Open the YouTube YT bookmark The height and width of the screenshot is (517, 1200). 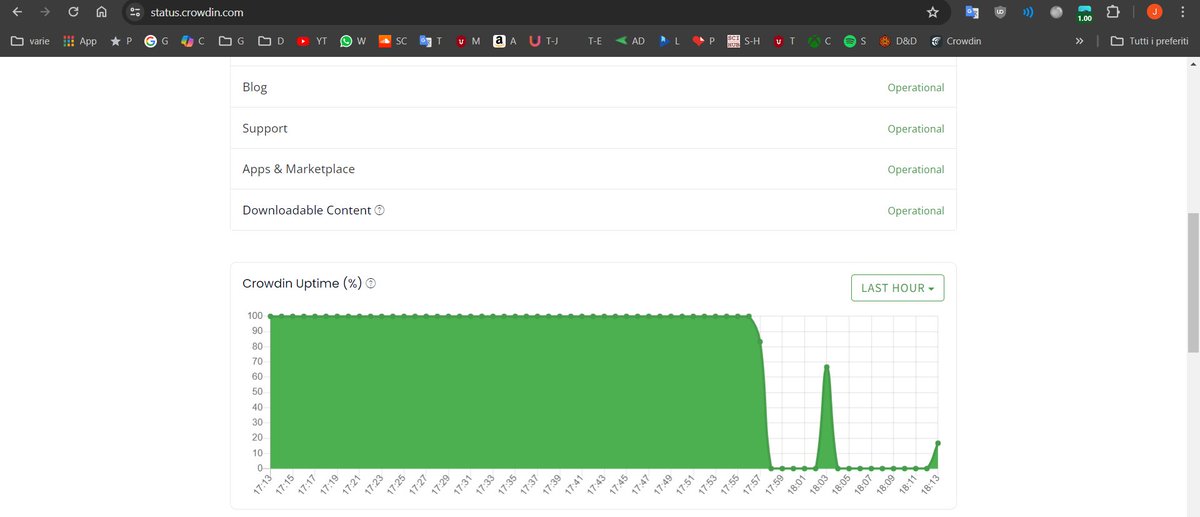point(311,41)
